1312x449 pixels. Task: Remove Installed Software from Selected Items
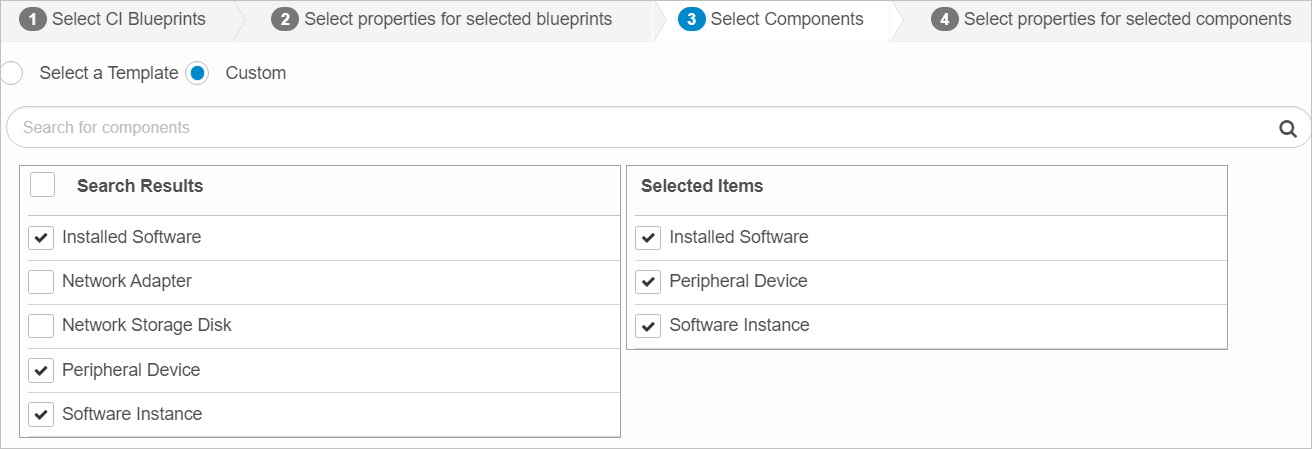[648, 238]
